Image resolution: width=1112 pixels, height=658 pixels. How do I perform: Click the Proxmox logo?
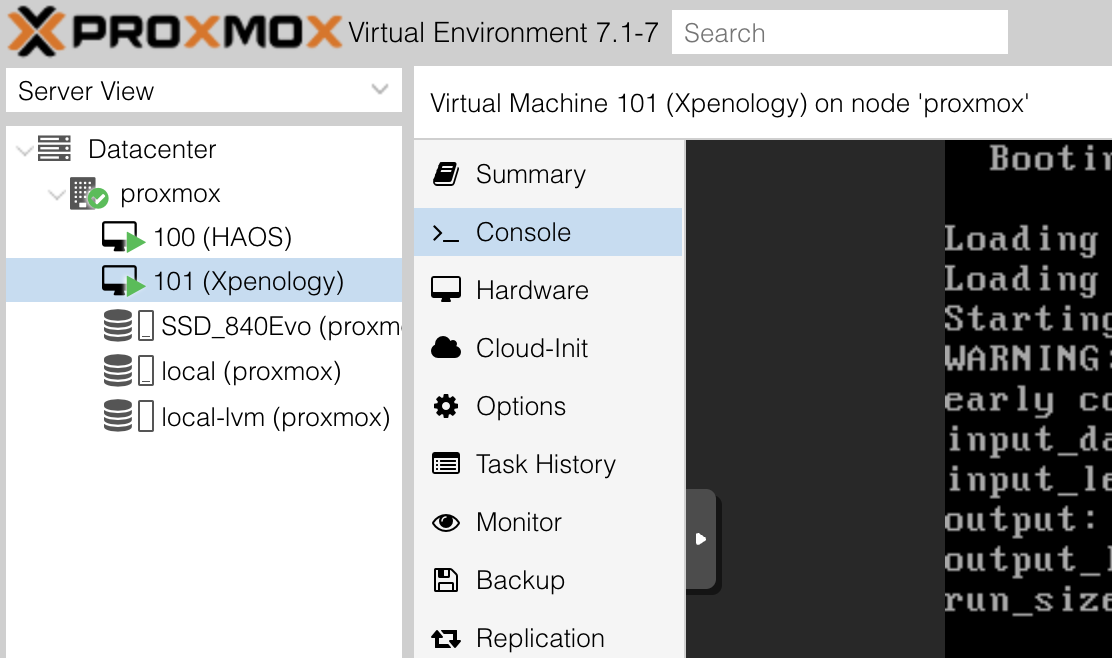[175, 32]
